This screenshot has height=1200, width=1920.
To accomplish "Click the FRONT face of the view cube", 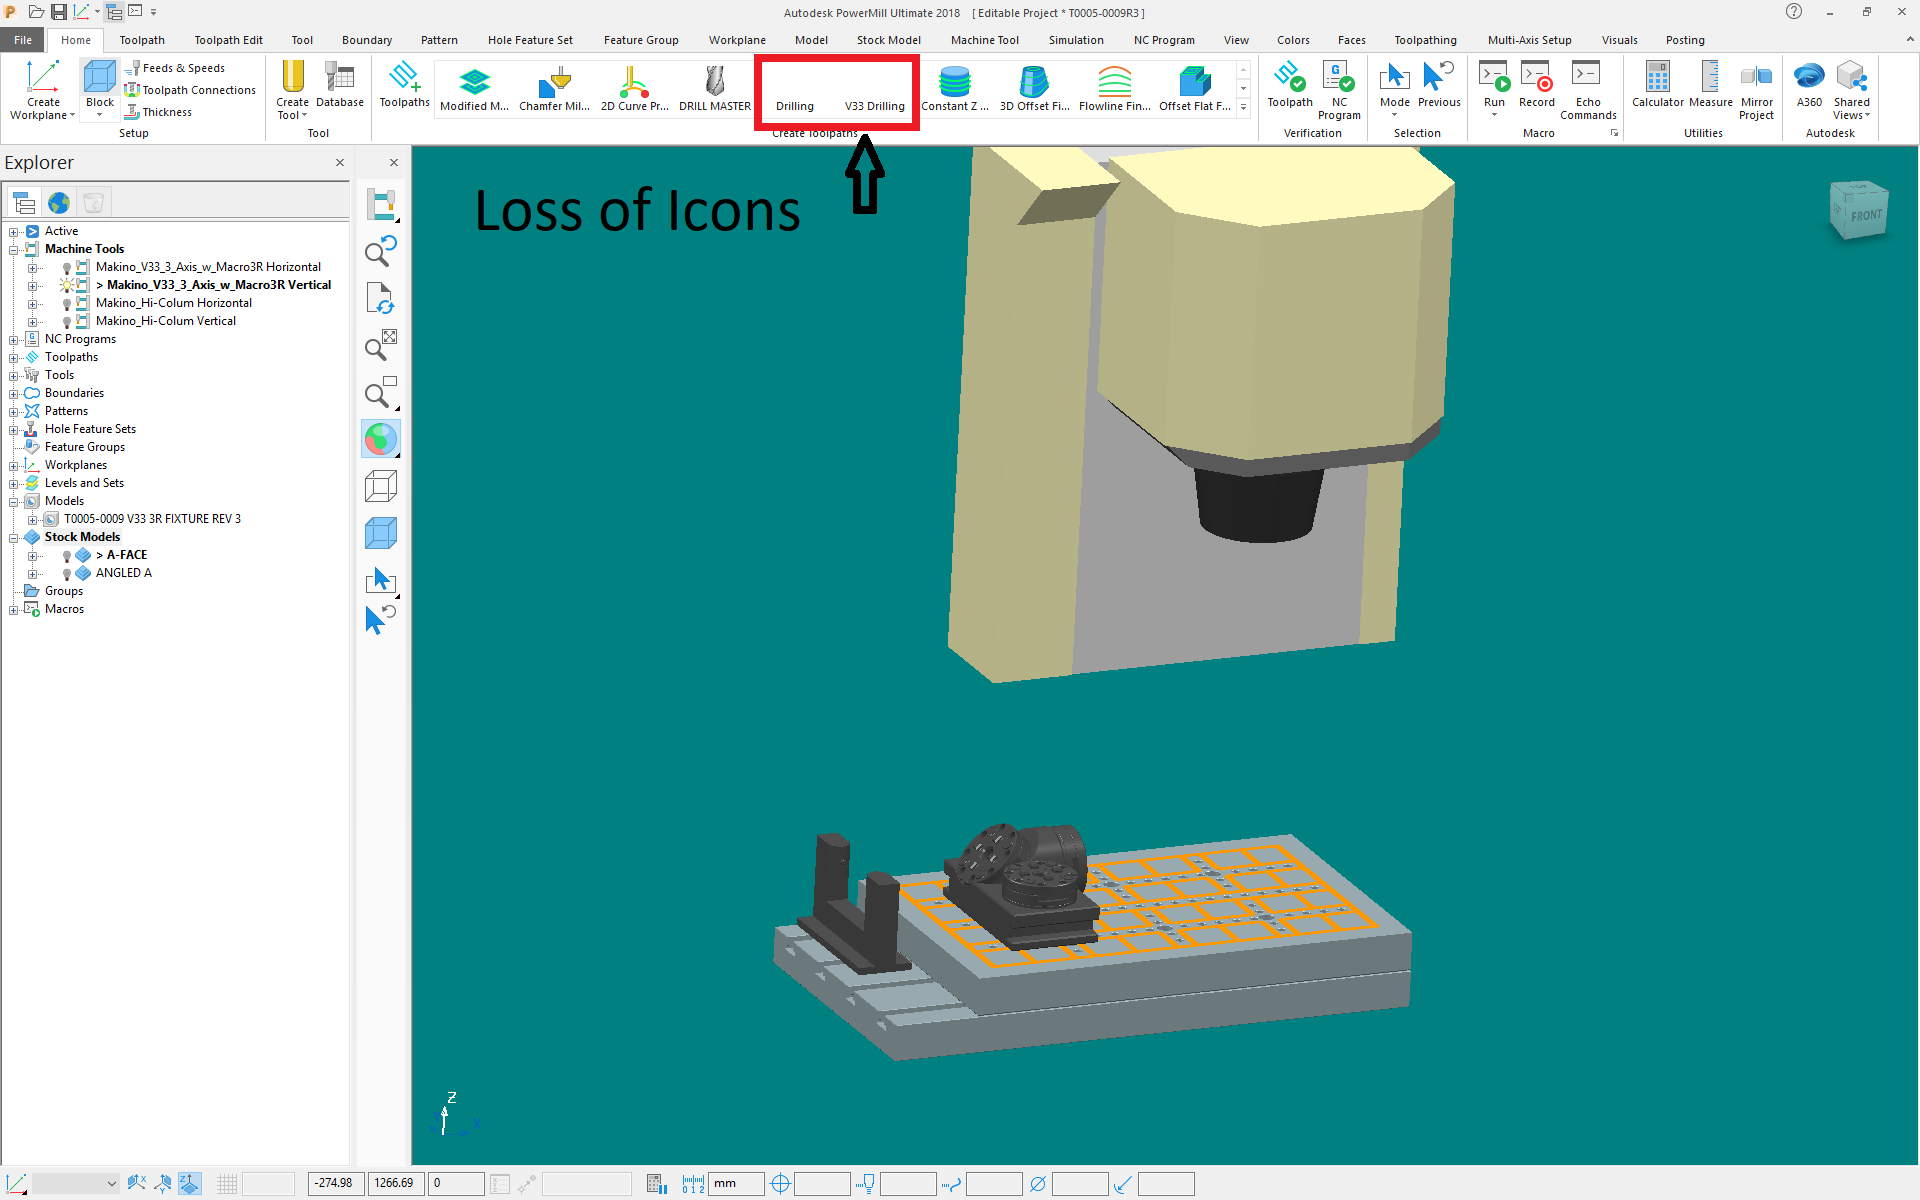I will coord(1865,215).
